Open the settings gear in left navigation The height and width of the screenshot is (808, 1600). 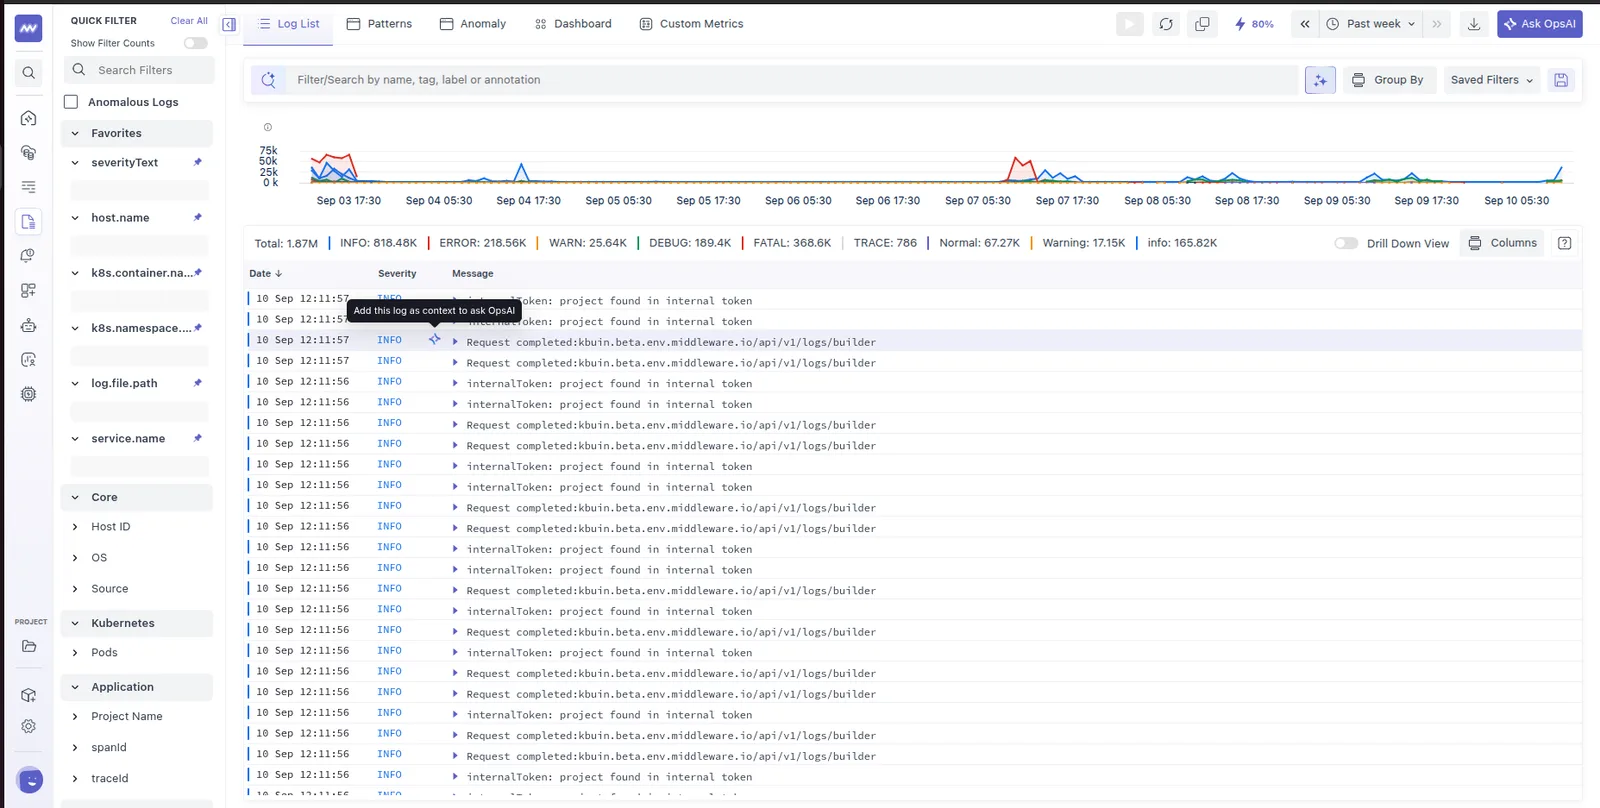(28, 726)
